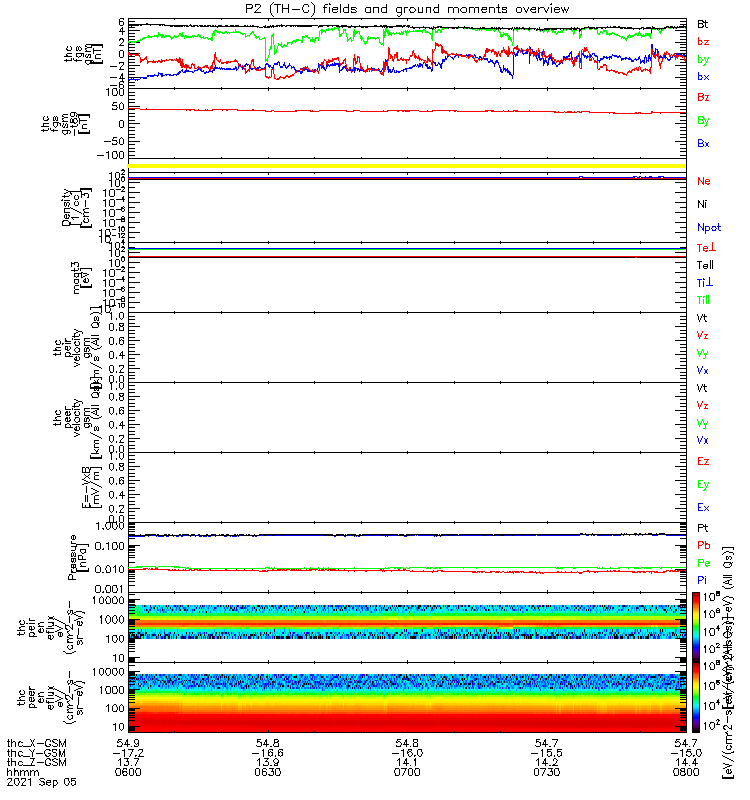
Task: Select the Y-GSM position value '-16.0'
Action: [407, 753]
